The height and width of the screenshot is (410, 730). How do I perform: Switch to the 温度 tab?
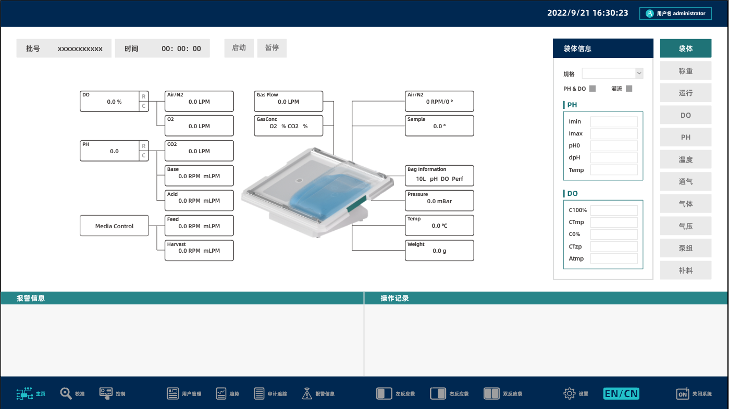(685, 159)
